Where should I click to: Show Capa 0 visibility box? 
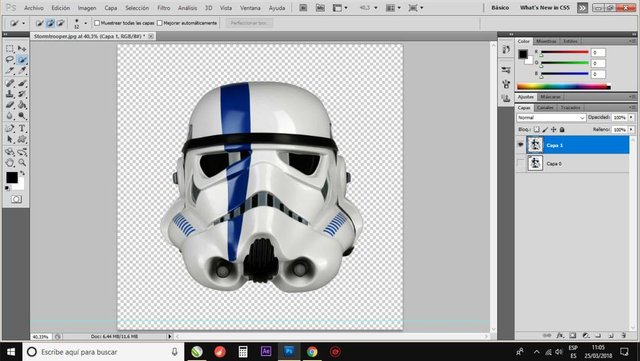[520, 163]
